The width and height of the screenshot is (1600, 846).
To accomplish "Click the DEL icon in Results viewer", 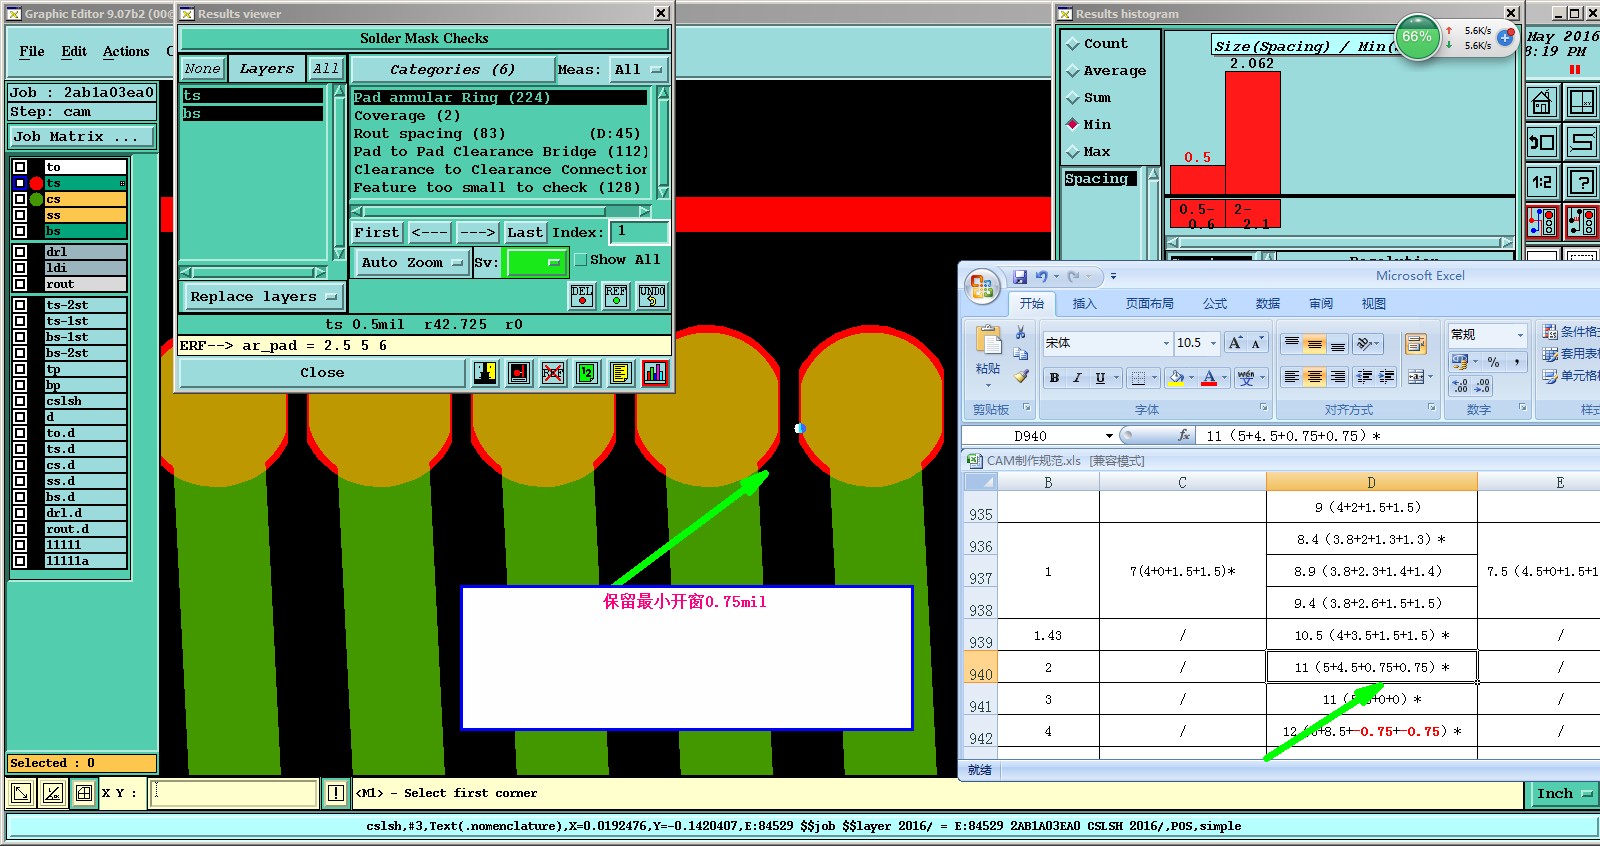I will click(582, 295).
